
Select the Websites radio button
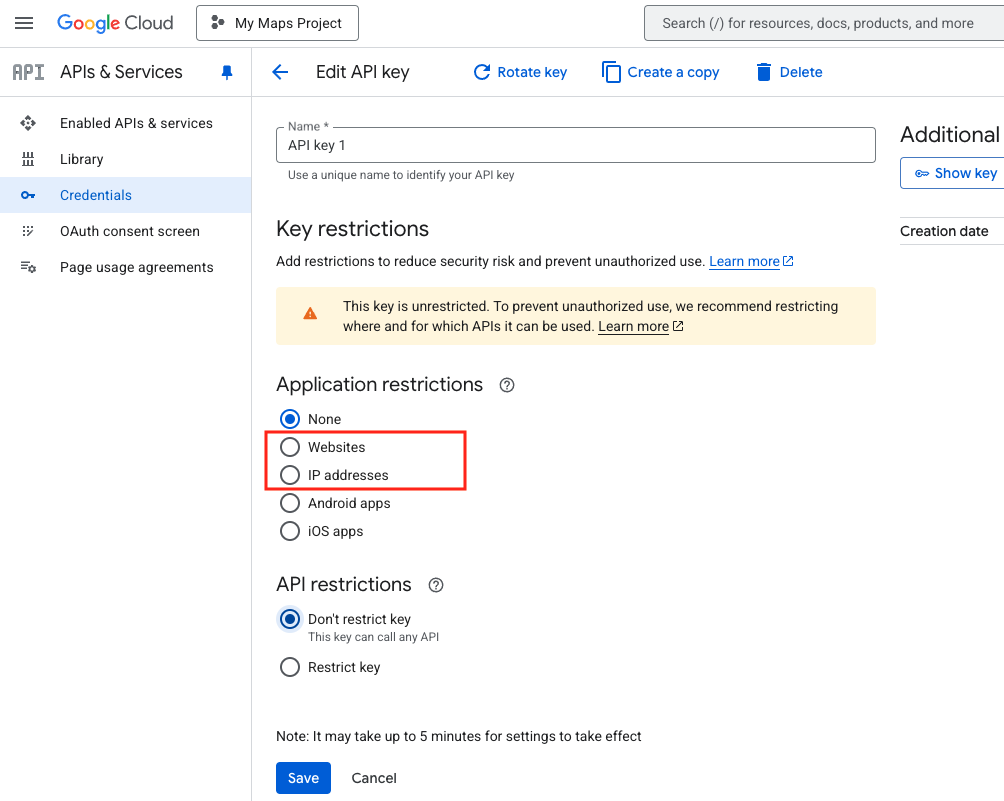[x=290, y=447]
